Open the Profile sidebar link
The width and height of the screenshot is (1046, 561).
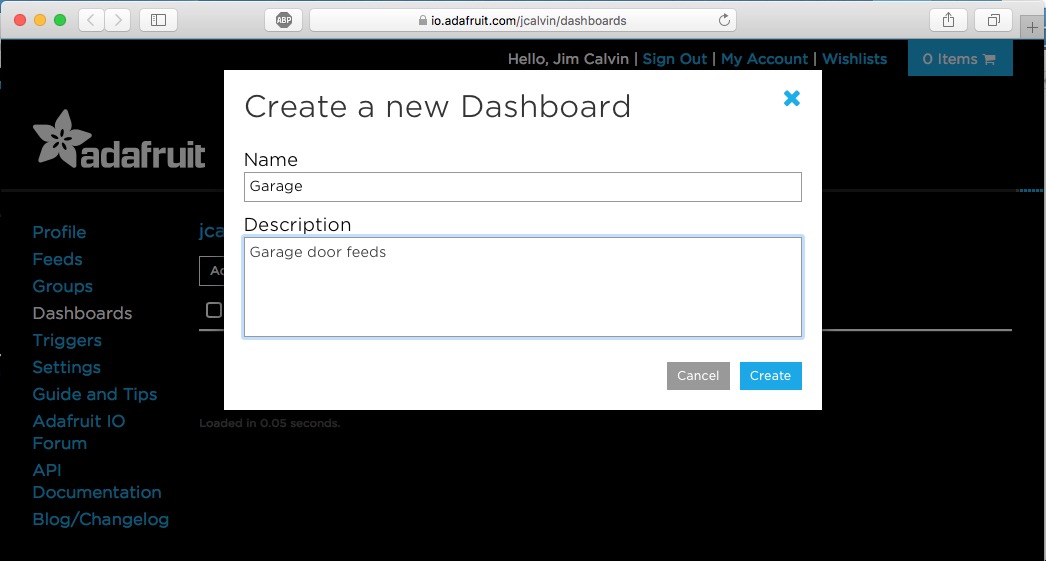[x=59, y=232]
